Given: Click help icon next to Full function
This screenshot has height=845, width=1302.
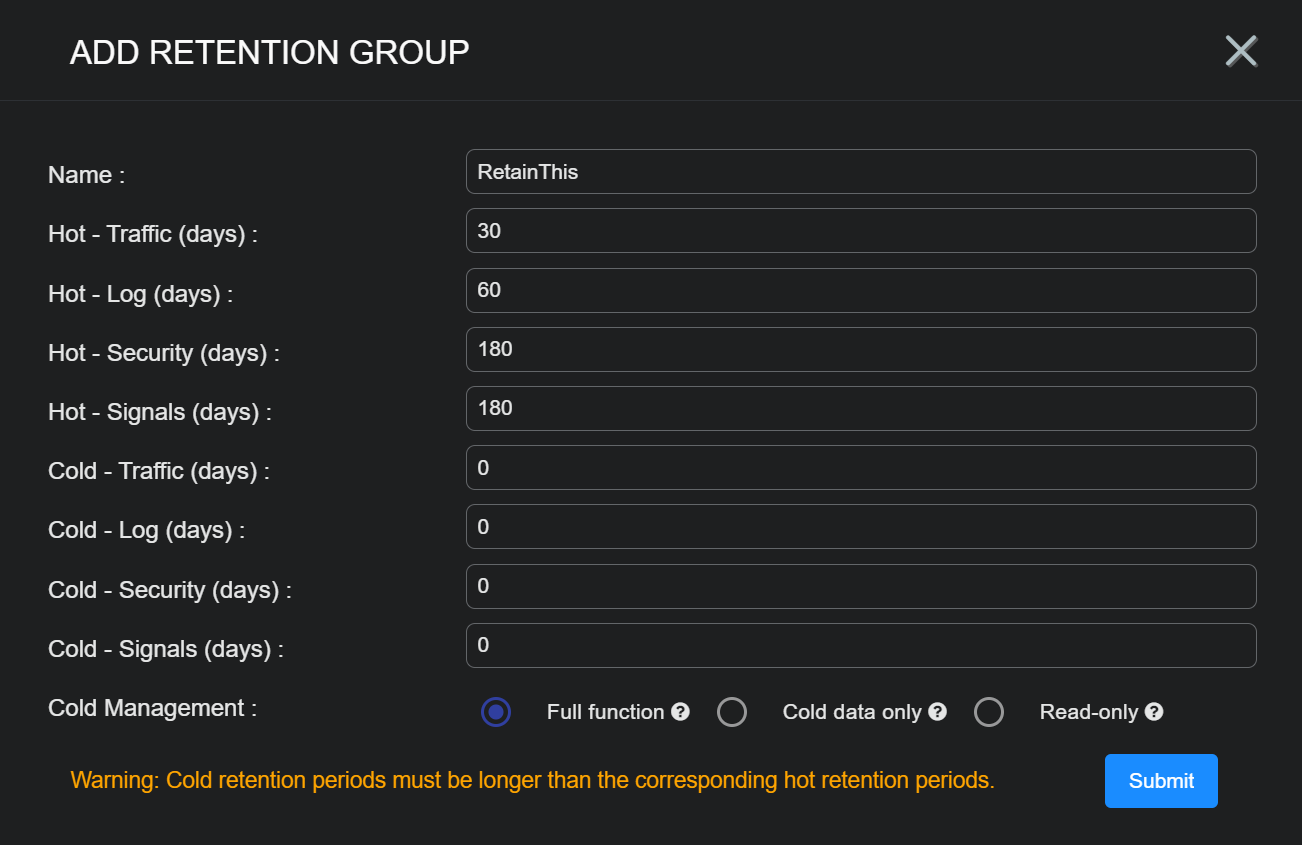Looking at the screenshot, I should tap(680, 712).
